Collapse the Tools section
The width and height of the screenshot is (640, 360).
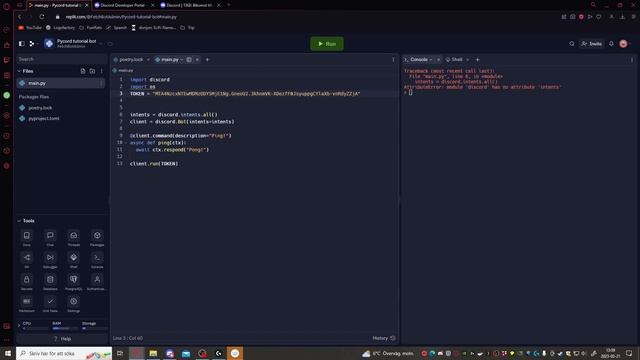[x=19, y=221]
